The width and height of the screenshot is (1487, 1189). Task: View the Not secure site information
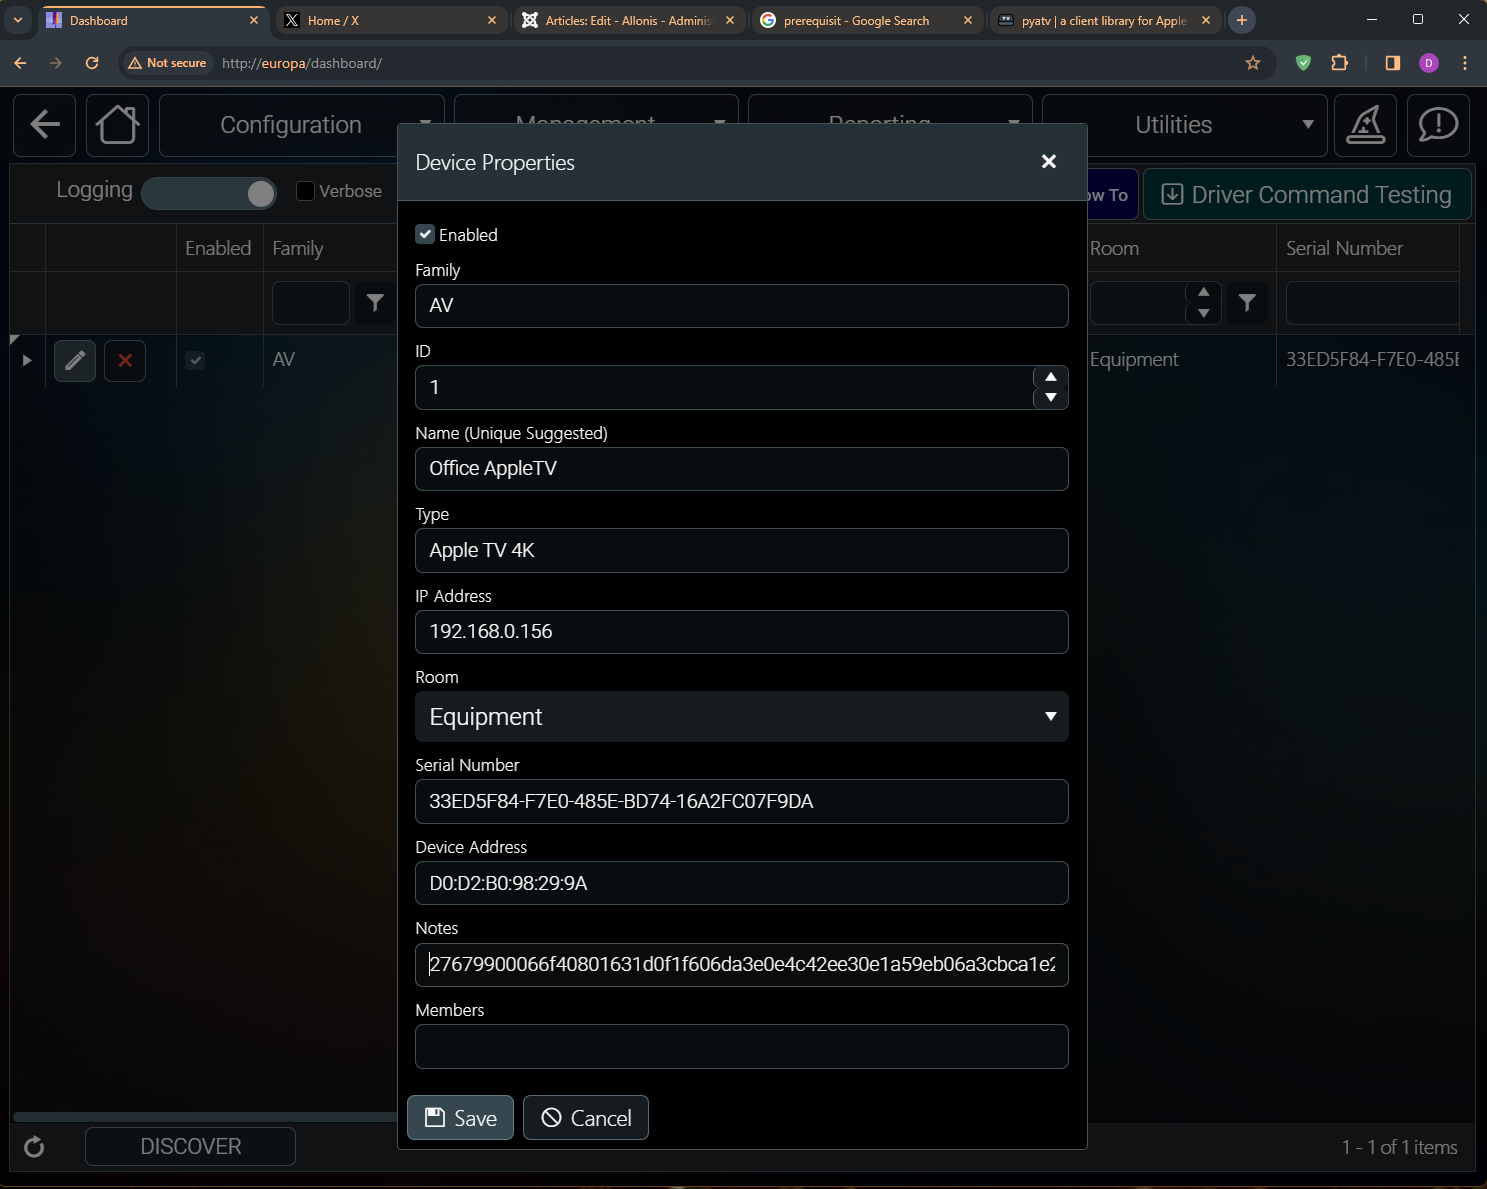coord(167,63)
